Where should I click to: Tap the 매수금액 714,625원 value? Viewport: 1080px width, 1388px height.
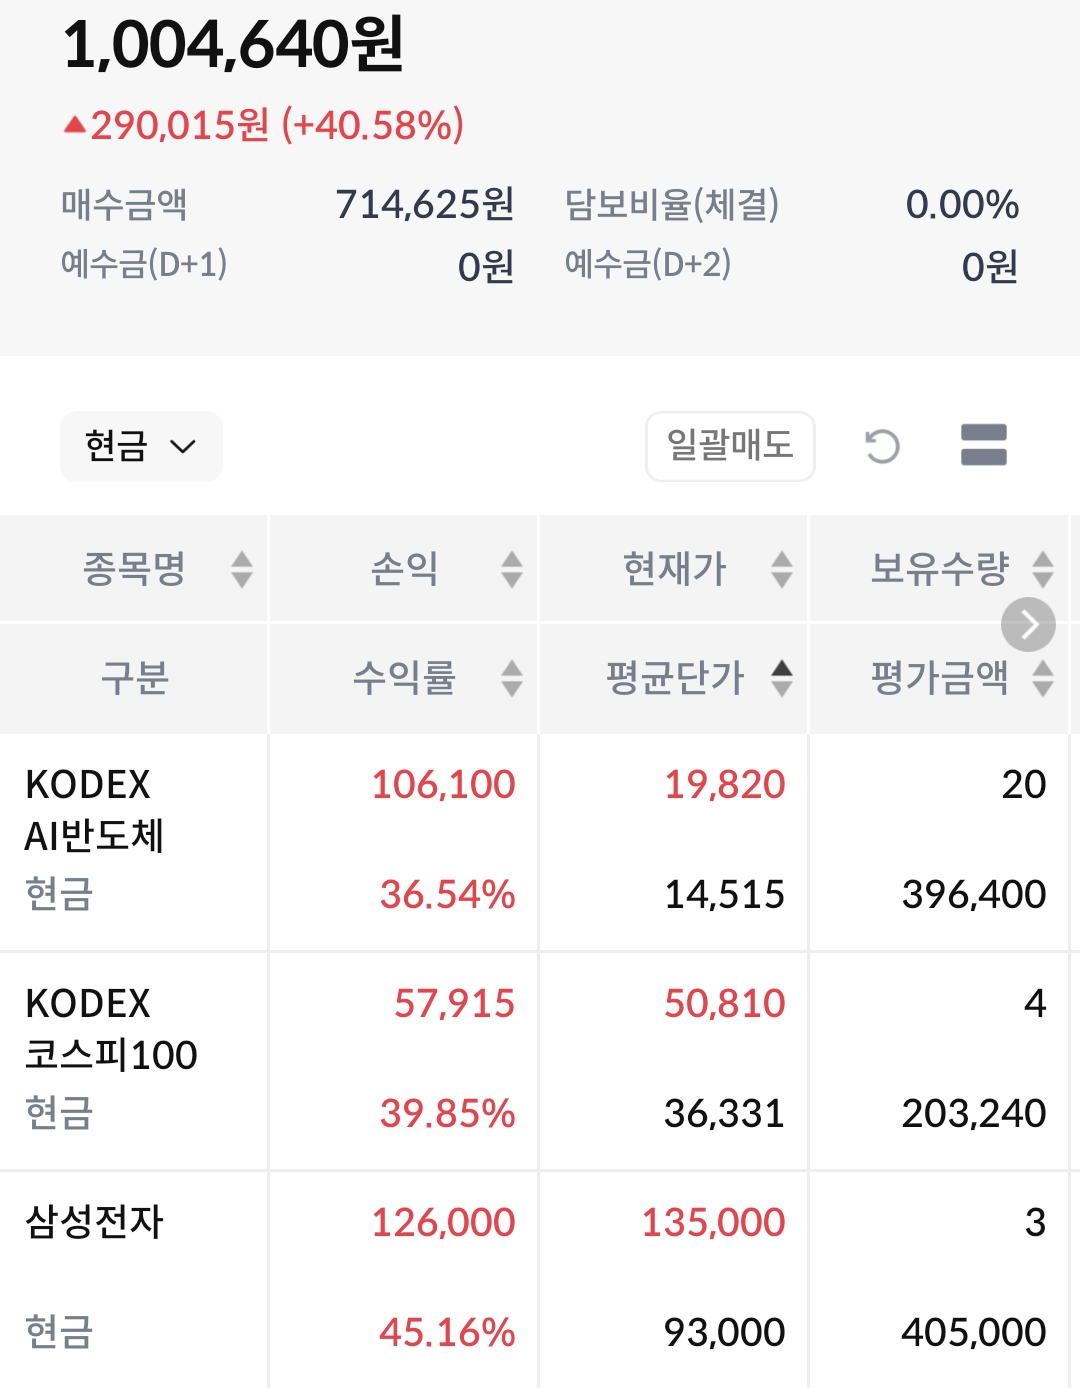point(424,205)
